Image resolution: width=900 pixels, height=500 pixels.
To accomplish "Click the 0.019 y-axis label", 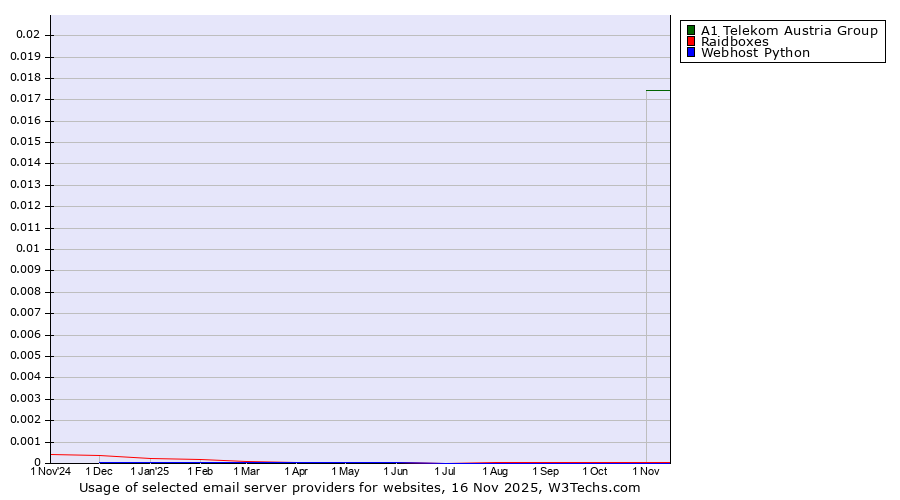I will 26,56.
